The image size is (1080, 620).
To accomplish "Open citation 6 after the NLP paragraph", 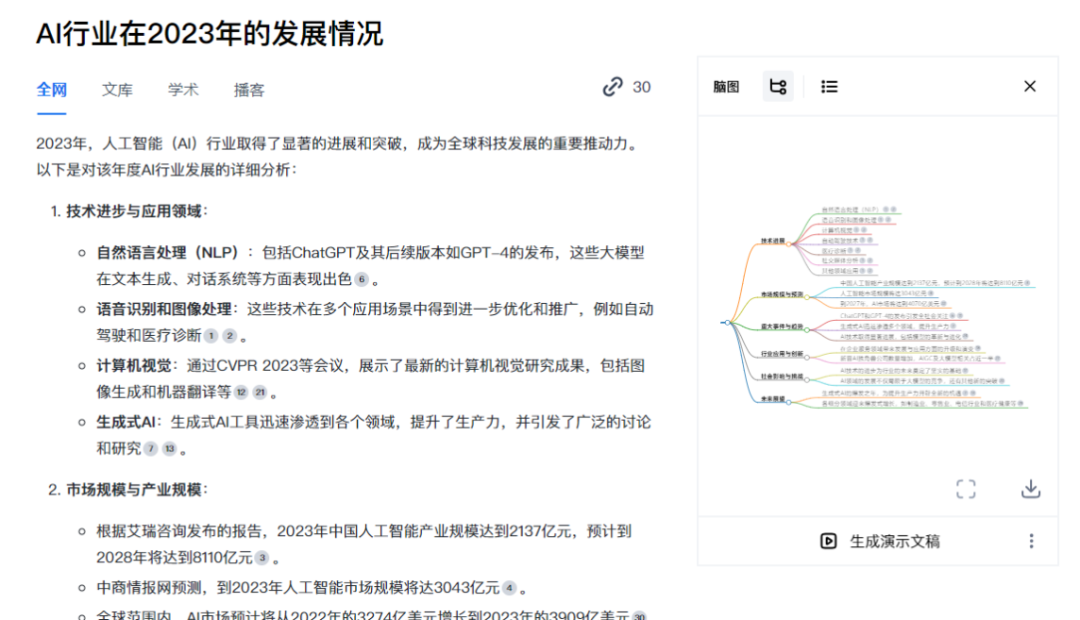I will click(x=361, y=280).
